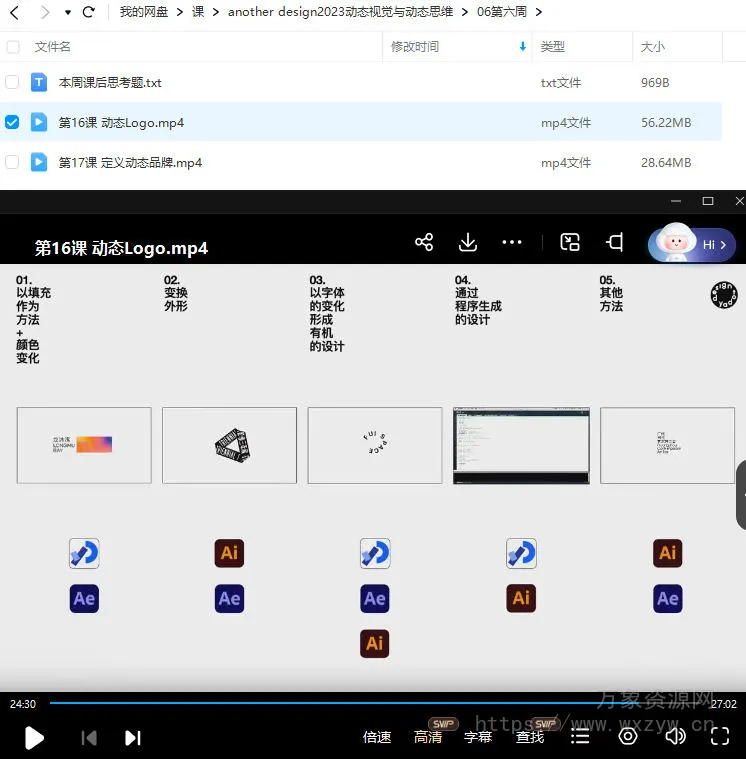Image resolution: width=746 pixels, height=759 pixels.
Task: Open the 倍速 playback speed menu
Action: tap(377, 737)
